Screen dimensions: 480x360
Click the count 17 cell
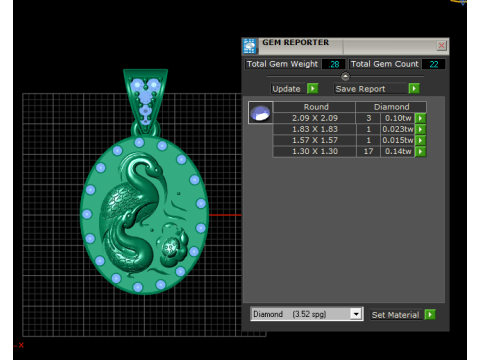pos(368,151)
